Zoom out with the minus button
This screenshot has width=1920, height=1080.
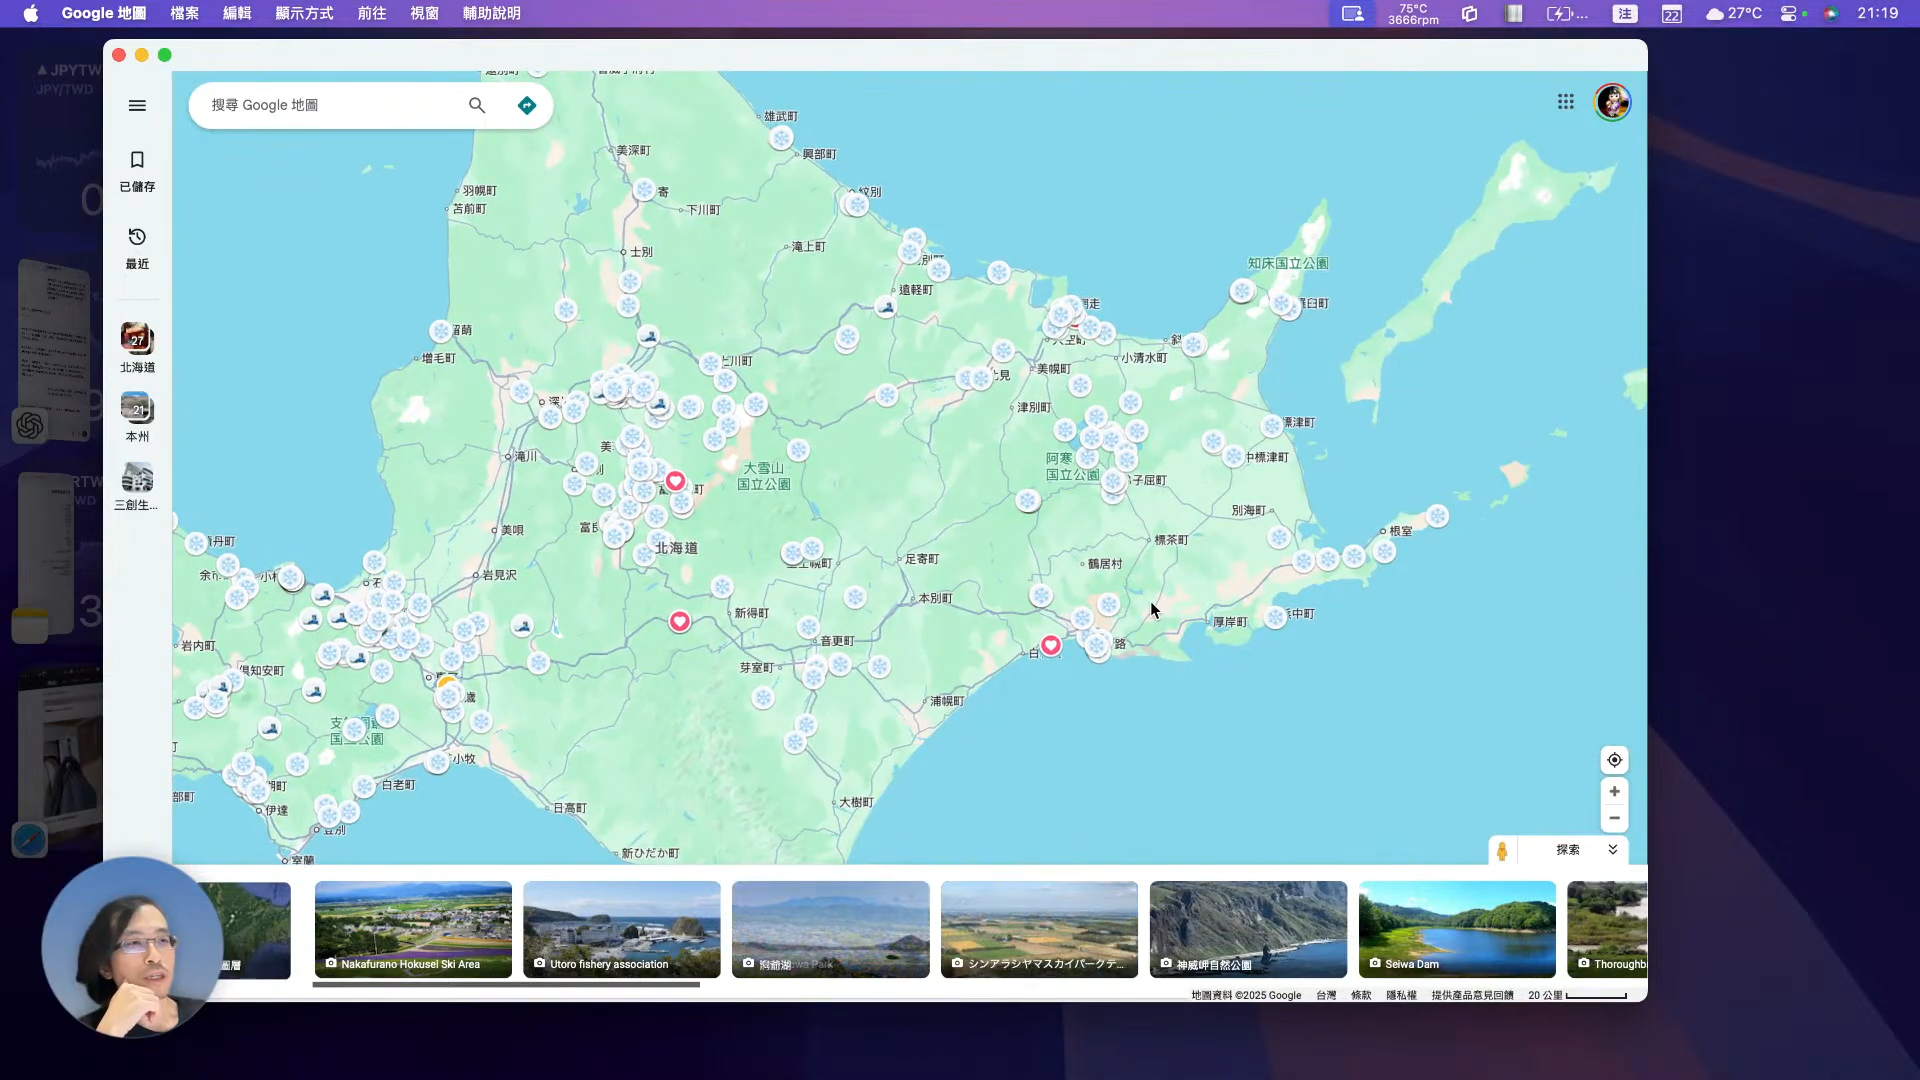tap(1614, 818)
